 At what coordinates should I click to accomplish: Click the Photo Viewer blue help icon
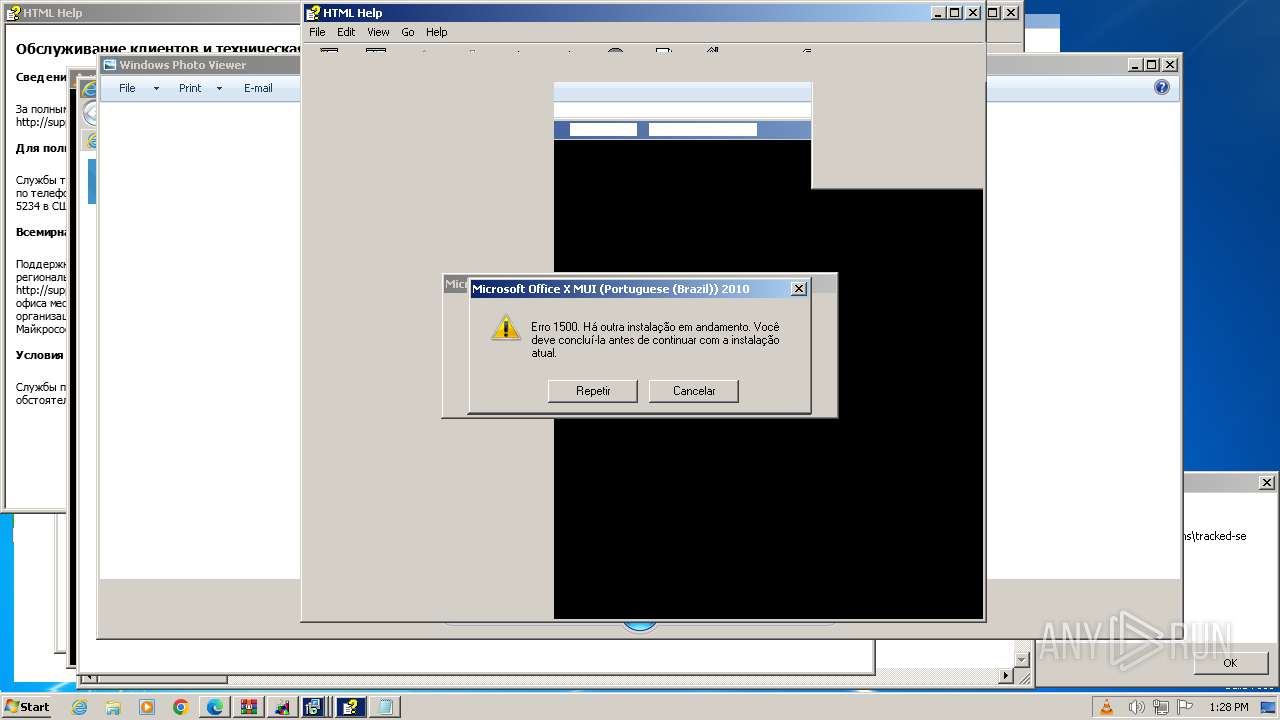(1162, 87)
